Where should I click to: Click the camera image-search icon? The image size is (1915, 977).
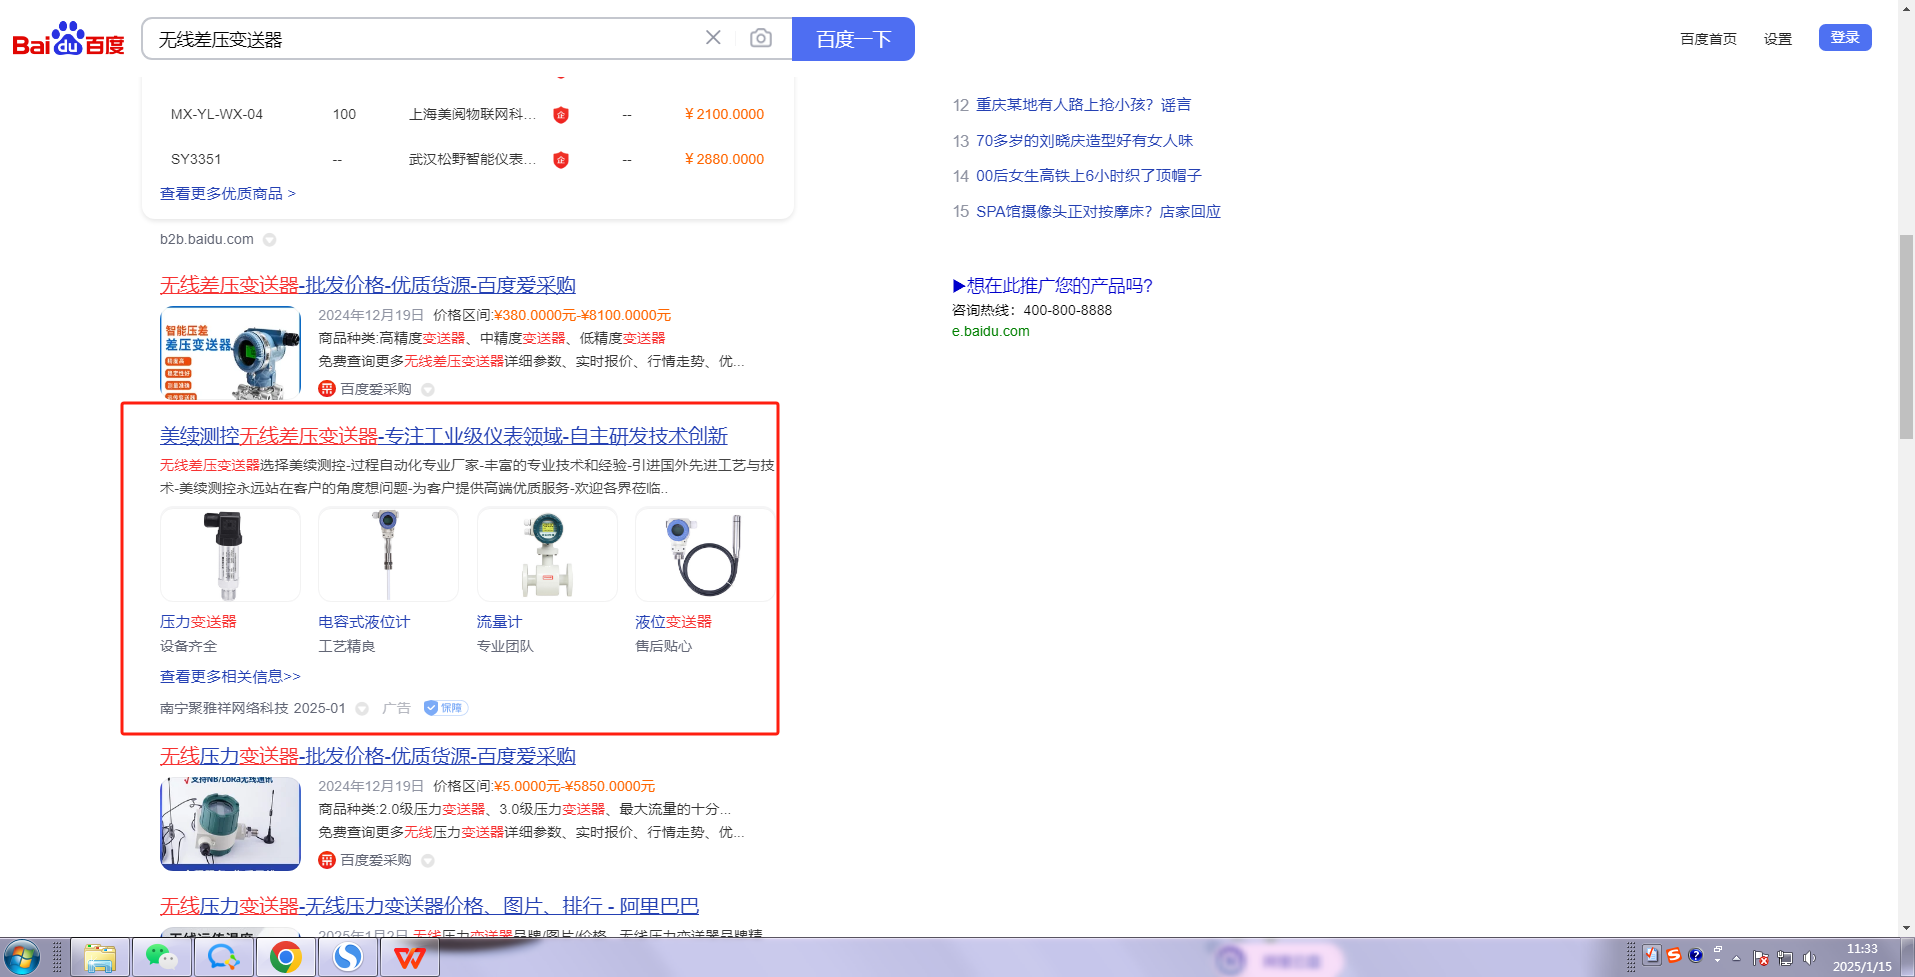760,38
